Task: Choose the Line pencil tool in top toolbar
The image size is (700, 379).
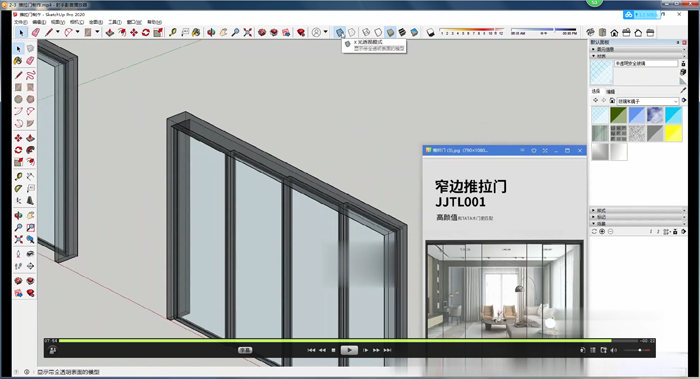Action: pyautogui.click(x=49, y=33)
